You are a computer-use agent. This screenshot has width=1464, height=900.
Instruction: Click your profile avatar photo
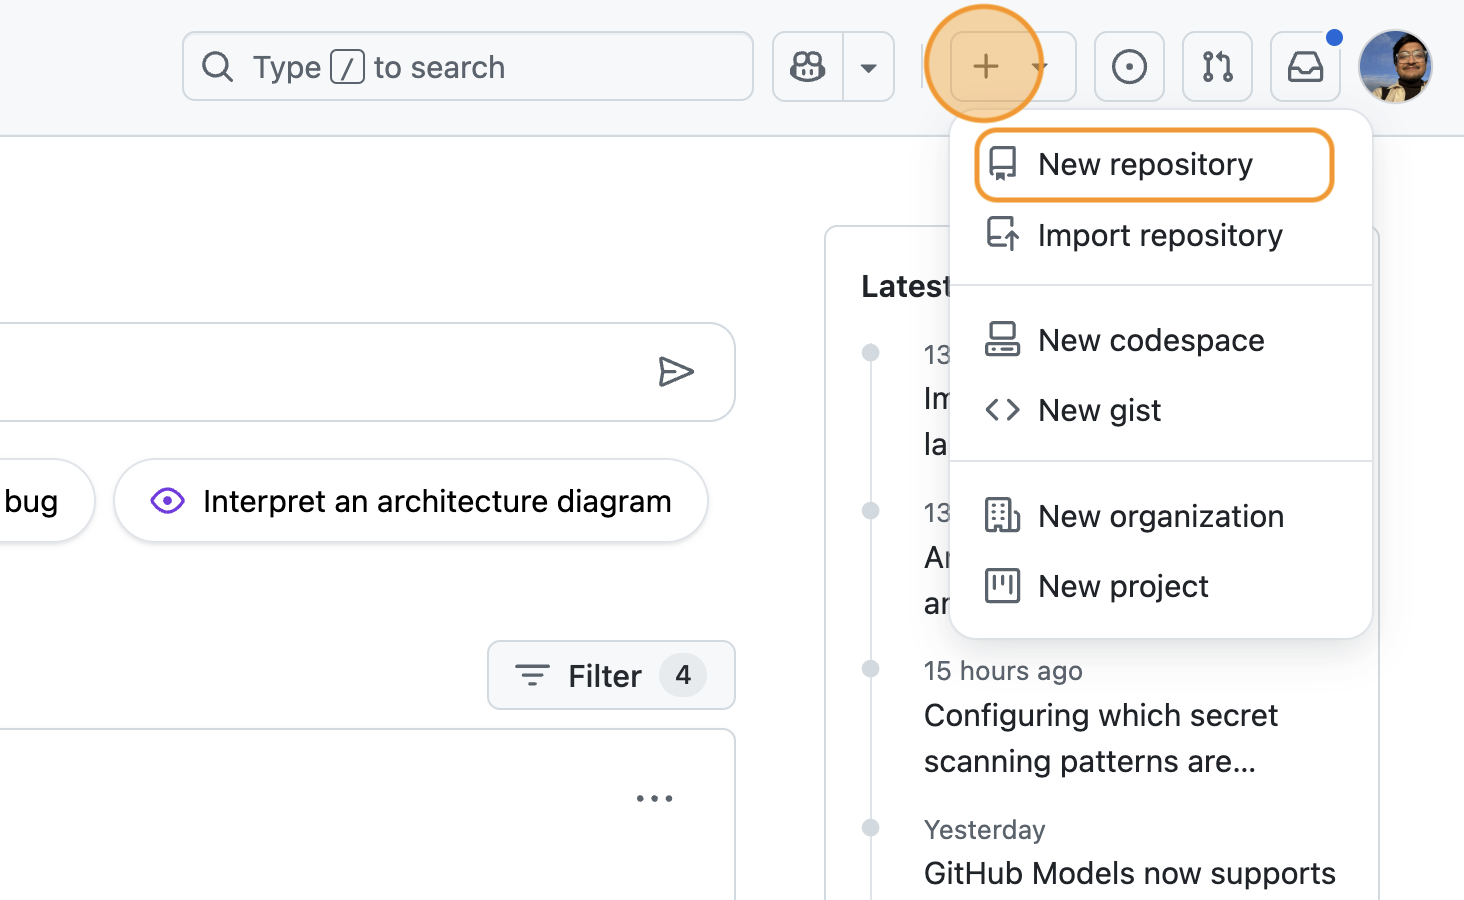(1396, 66)
